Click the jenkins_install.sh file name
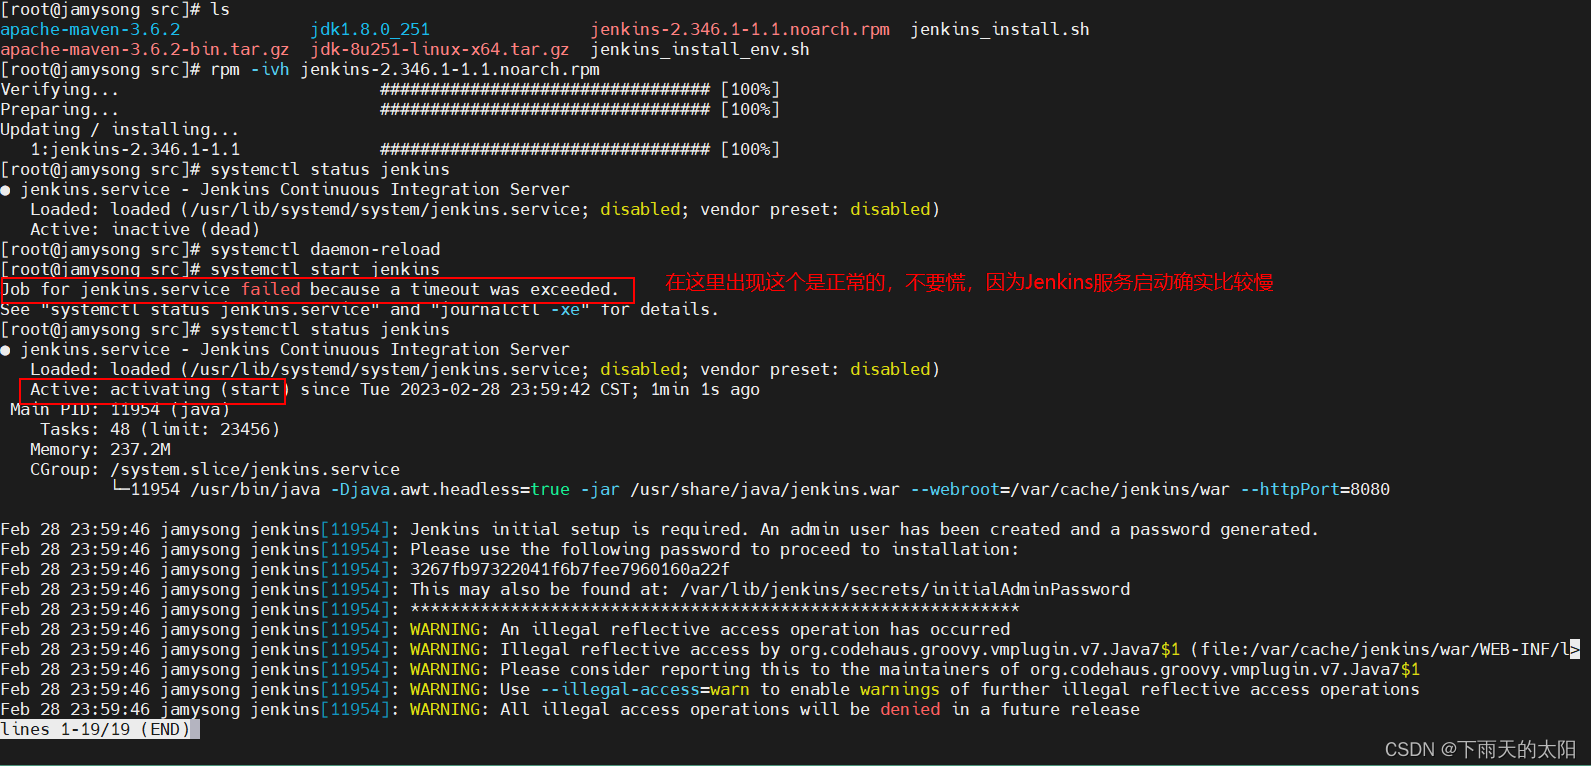This screenshot has height=769, width=1591. point(1000,30)
